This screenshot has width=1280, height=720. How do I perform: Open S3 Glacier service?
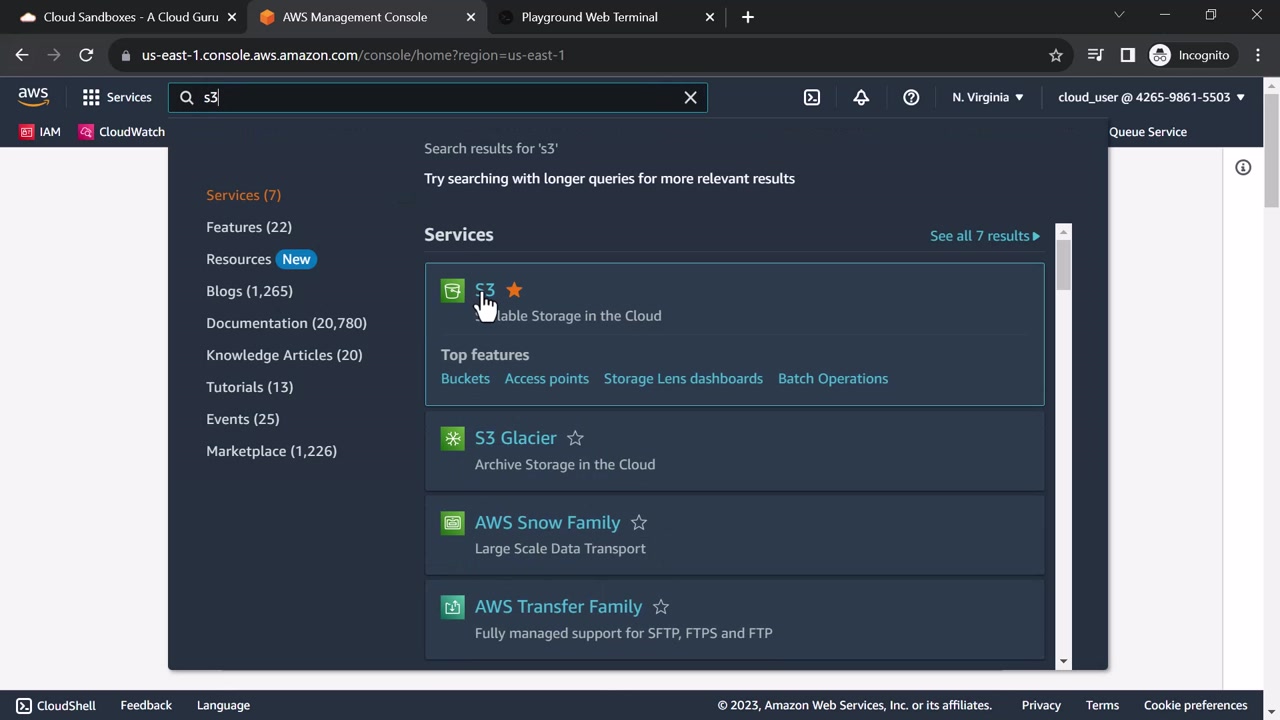(516, 438)
